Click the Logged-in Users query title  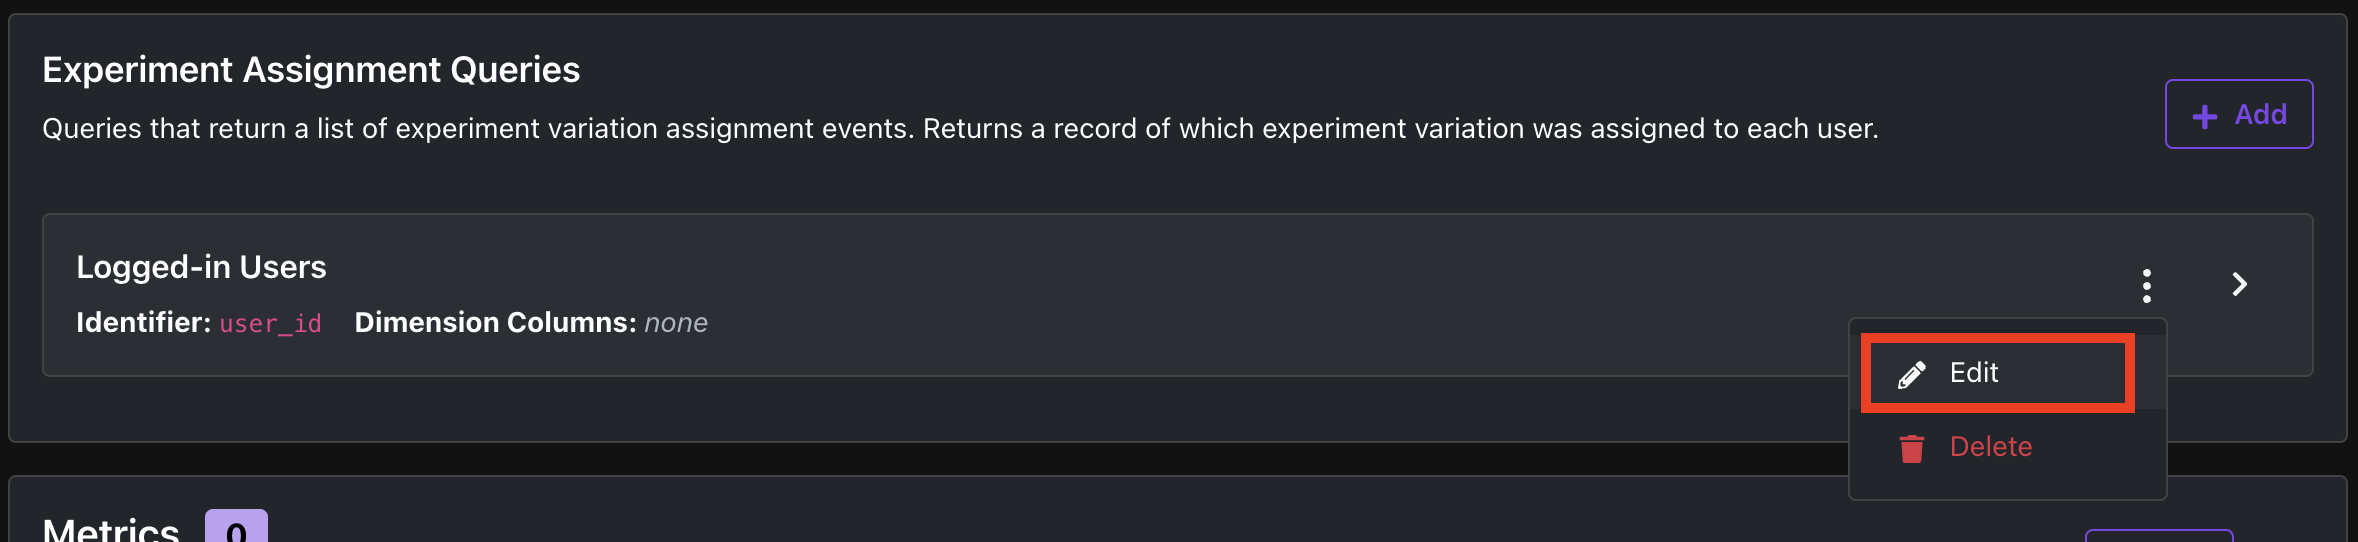pyautogui.click(x=201, y=267)
